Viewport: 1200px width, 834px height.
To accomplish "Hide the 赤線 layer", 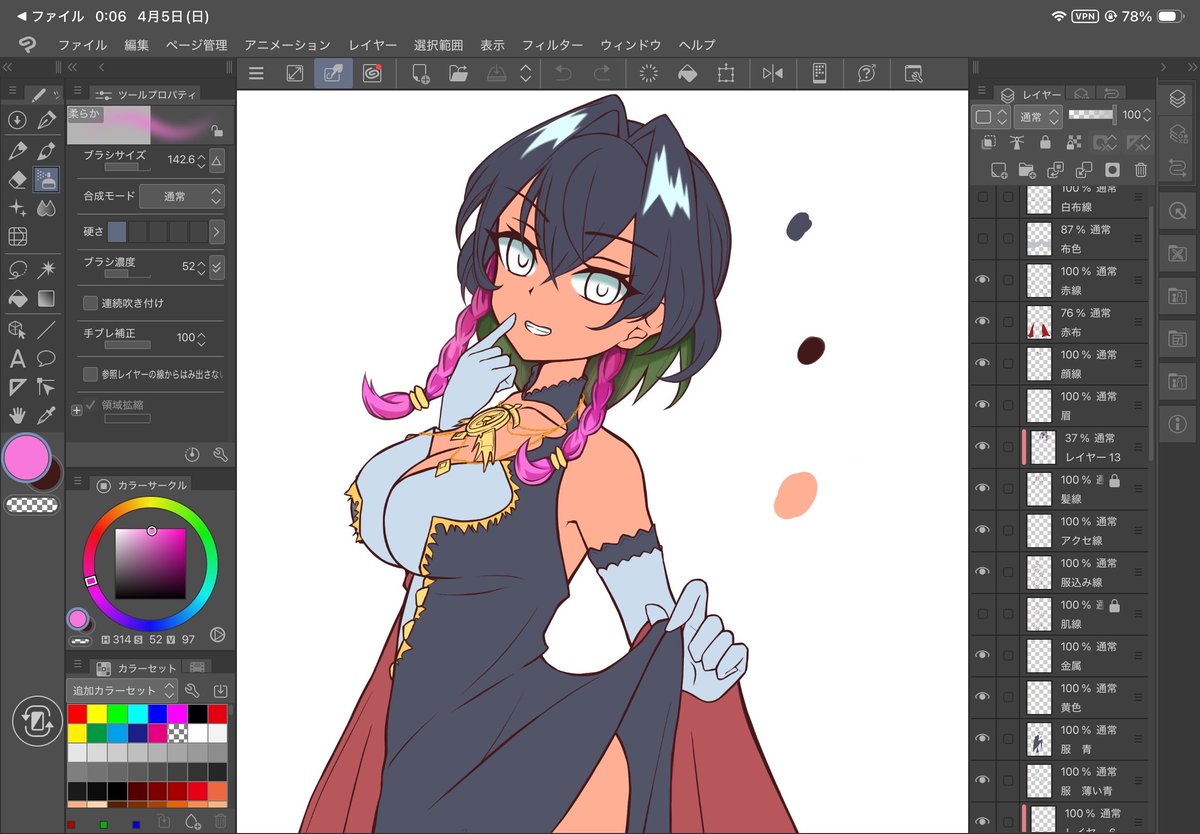I will [982, 281].
